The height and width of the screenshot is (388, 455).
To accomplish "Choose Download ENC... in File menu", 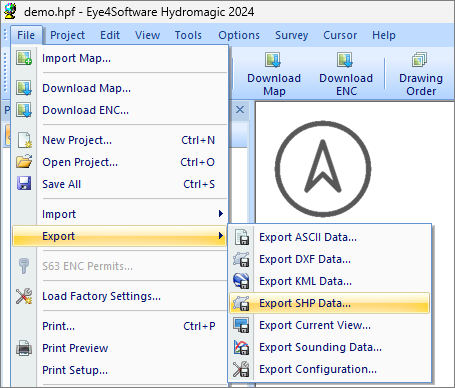I will click(x=119, y=110).
